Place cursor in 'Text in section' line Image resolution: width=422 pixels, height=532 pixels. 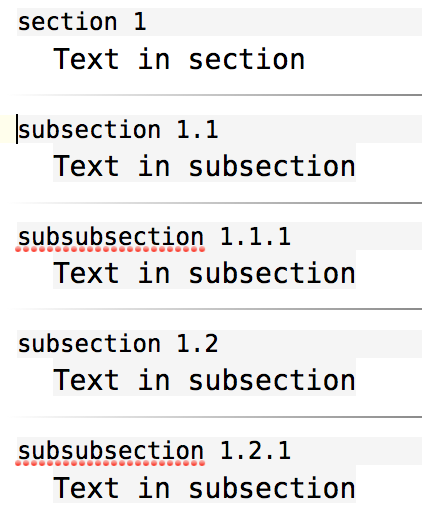click(179, 59)
